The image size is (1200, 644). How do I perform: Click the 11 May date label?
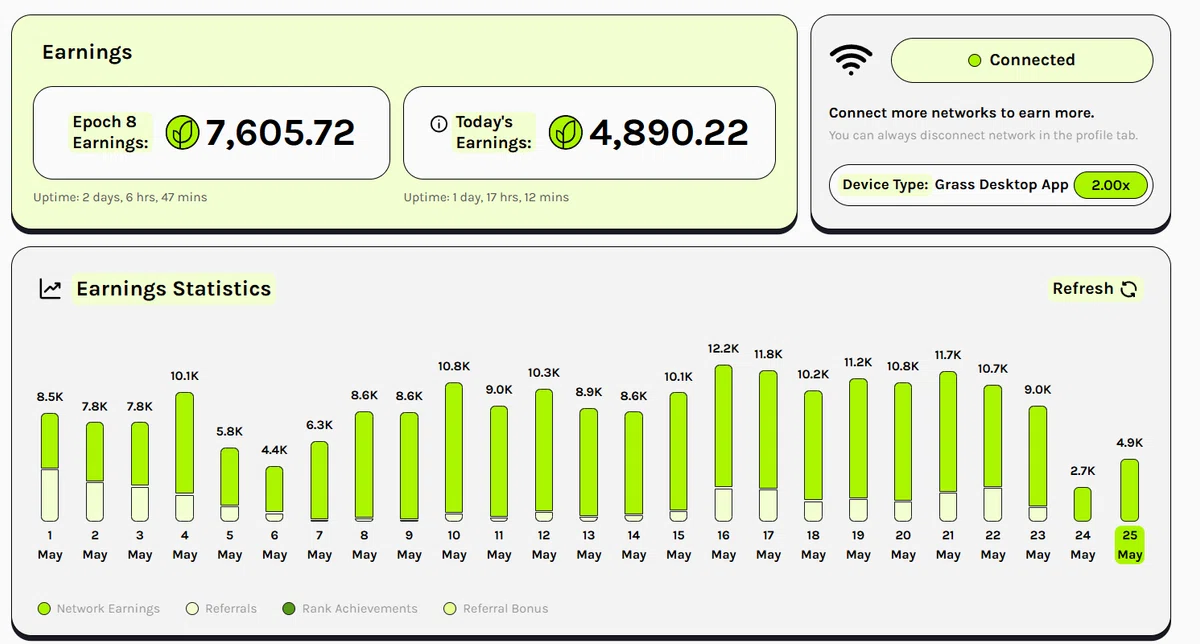point(499,545)
